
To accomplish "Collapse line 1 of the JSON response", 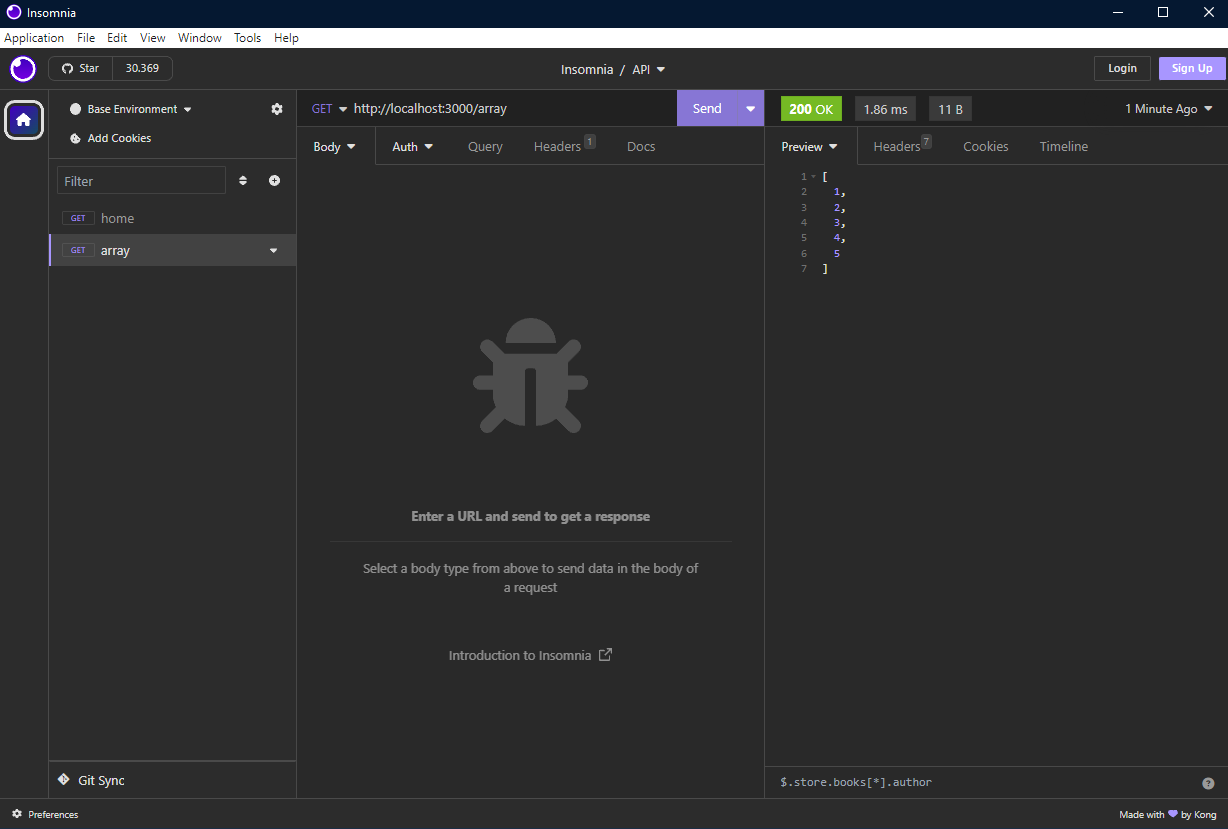I will click(812, 176).
